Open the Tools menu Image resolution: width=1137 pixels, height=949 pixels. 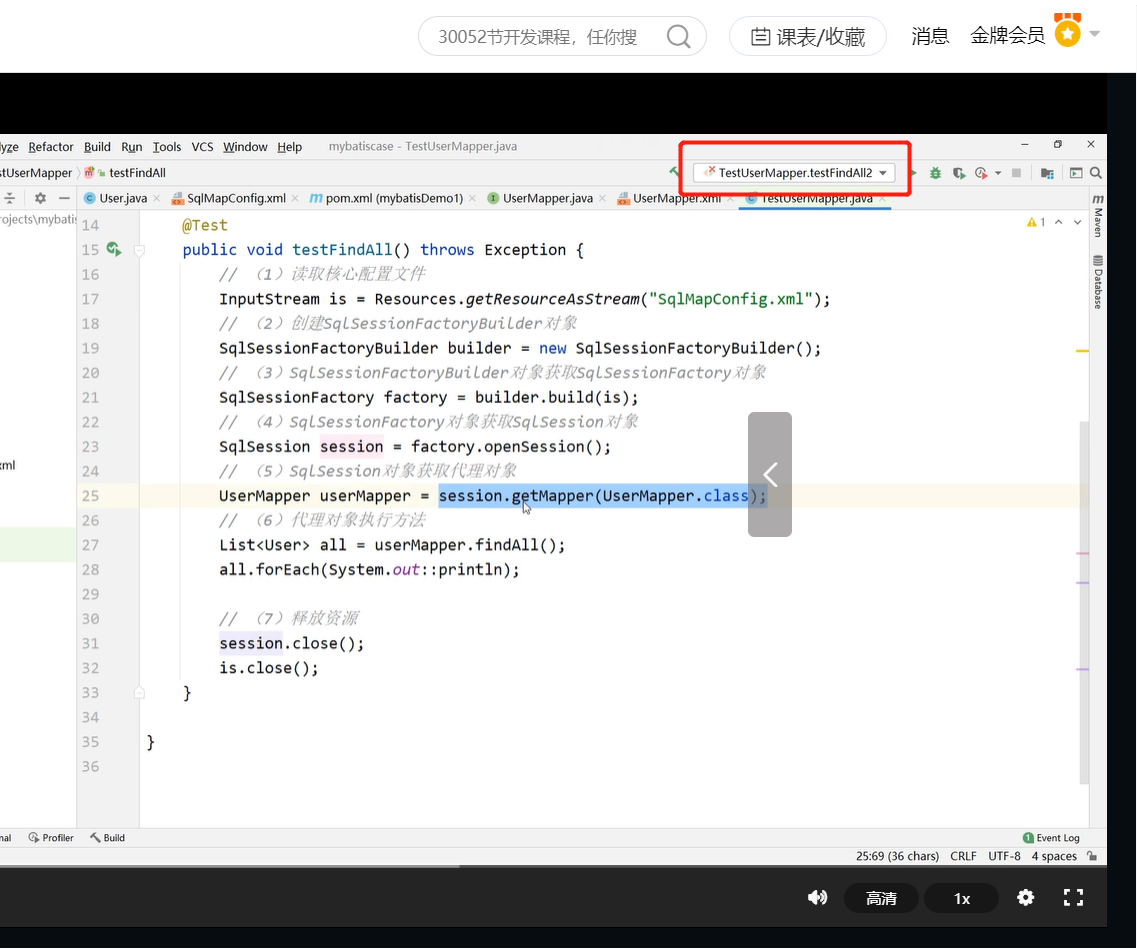click(x=167, y=146)
